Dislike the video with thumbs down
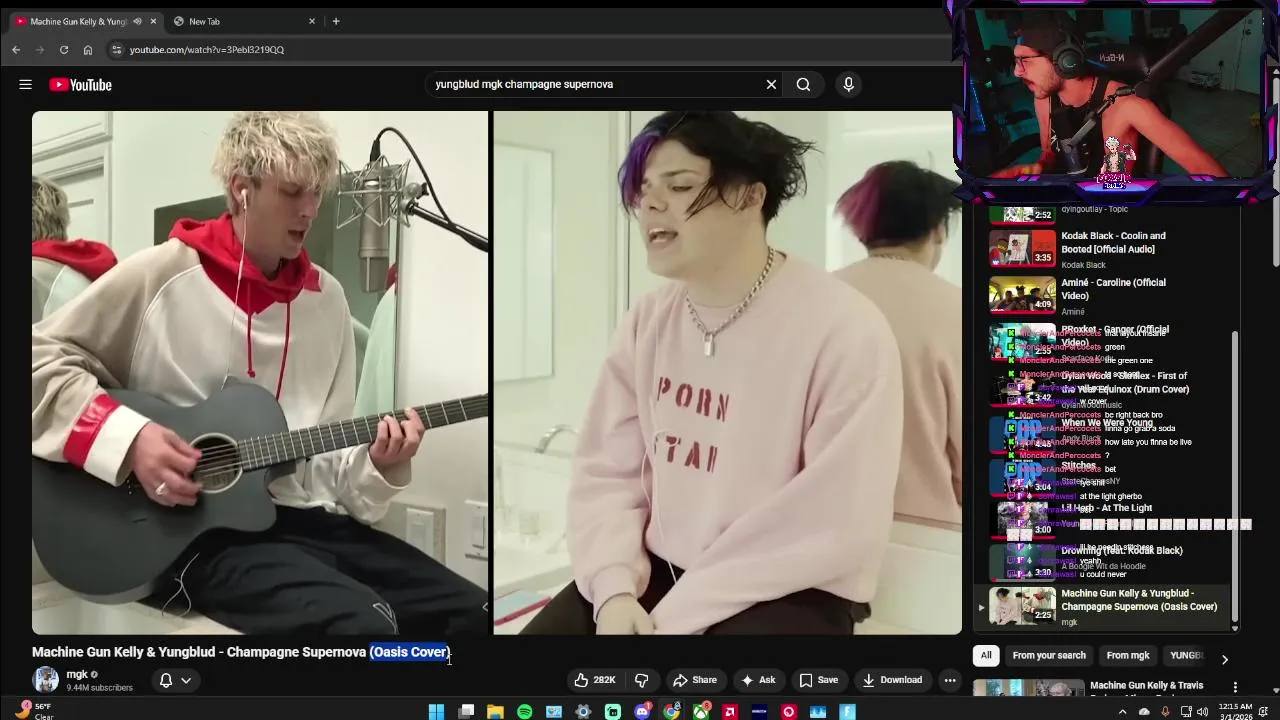The width and height of the screenshot is (1280, 720). 642,680
